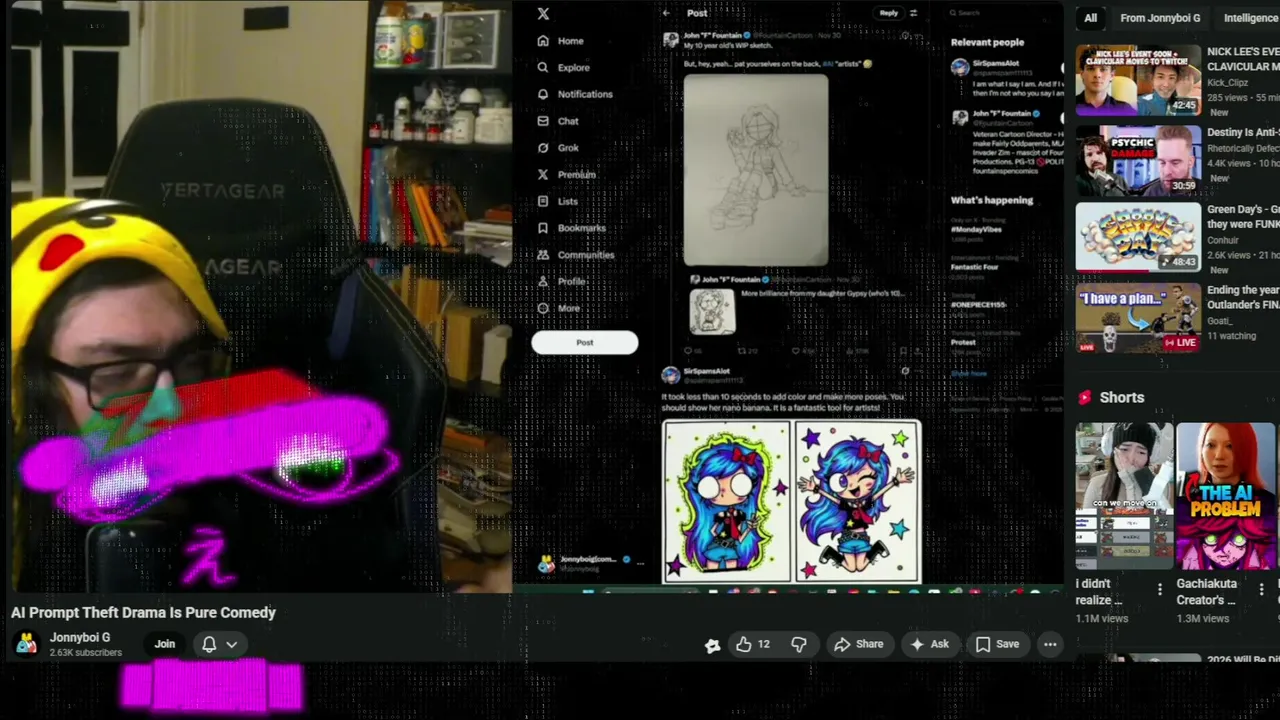Open the Psychic Damage Destiny video thumbnail
Image resolution: width=1280 pixels, height=720 pixels.
pyautogui.click(x=1138, y=160)
